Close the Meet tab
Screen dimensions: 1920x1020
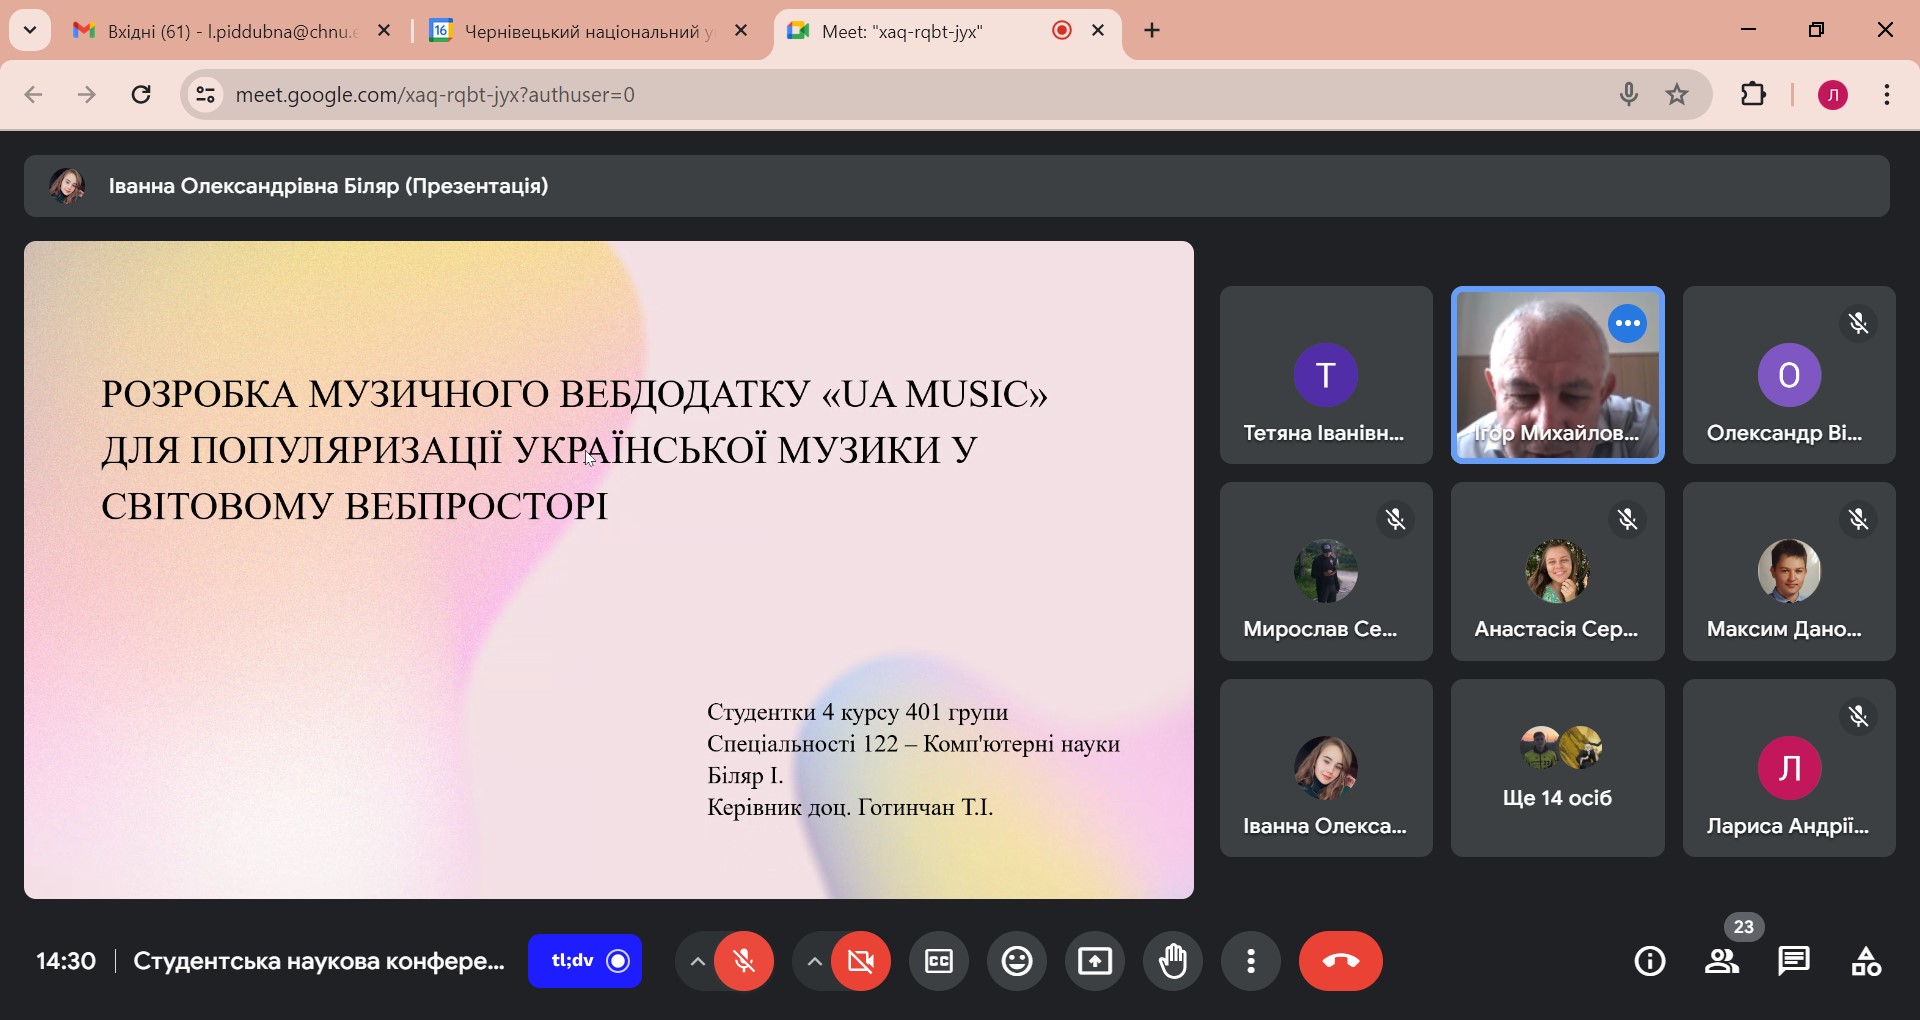tap(1099, 32)
